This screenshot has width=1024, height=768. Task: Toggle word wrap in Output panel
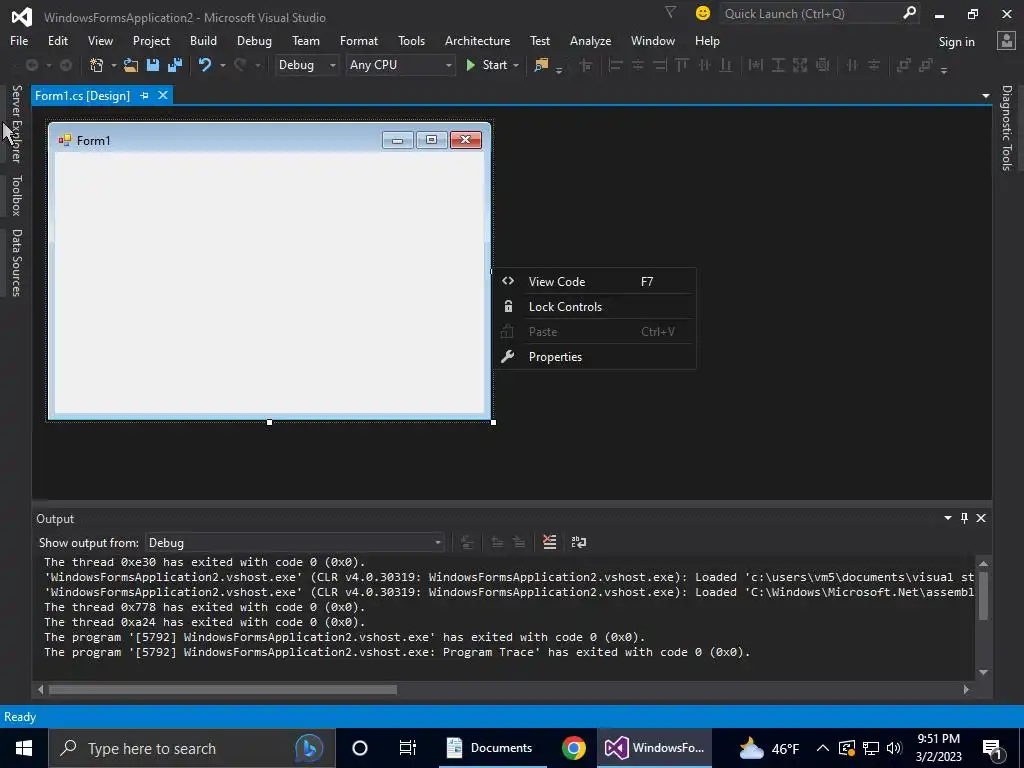[x=579, y=542]
